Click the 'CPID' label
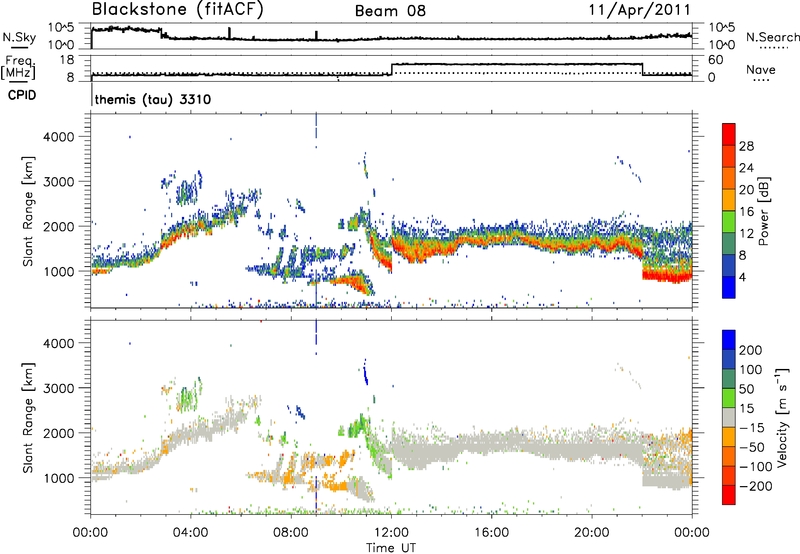This screenshot has width=800, height=554. coord(21,95)
